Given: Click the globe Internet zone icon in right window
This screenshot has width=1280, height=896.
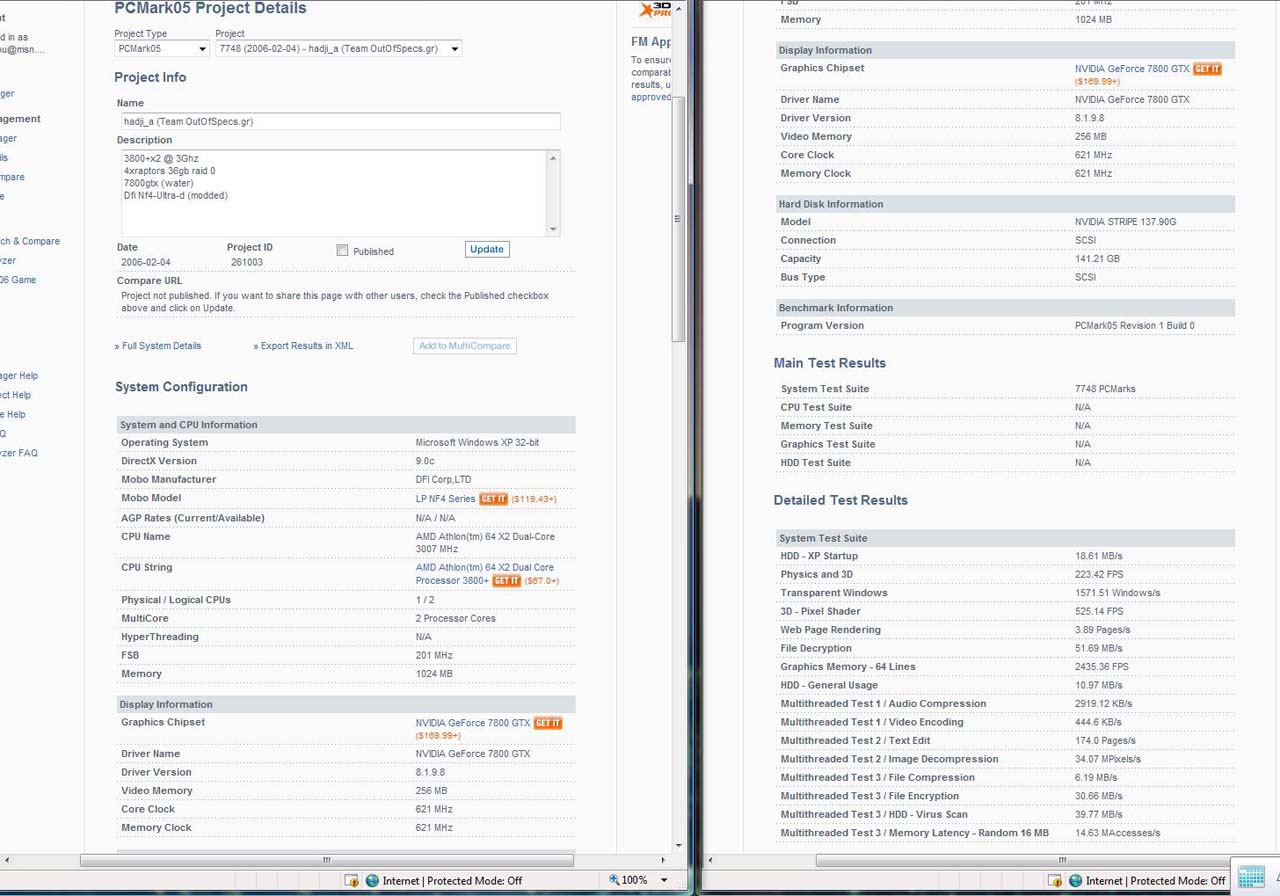Looking at the screenshot, I should click(1075, 880).
